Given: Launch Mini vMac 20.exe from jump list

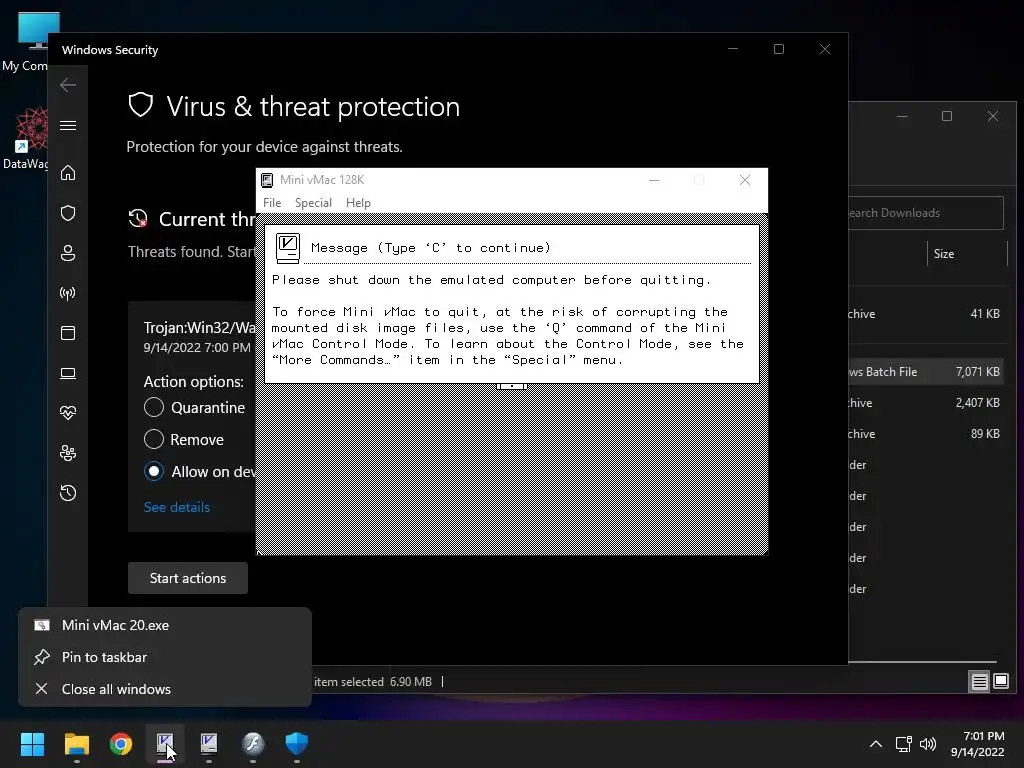Looking at the screenshot, I should (x=165, y=625).
